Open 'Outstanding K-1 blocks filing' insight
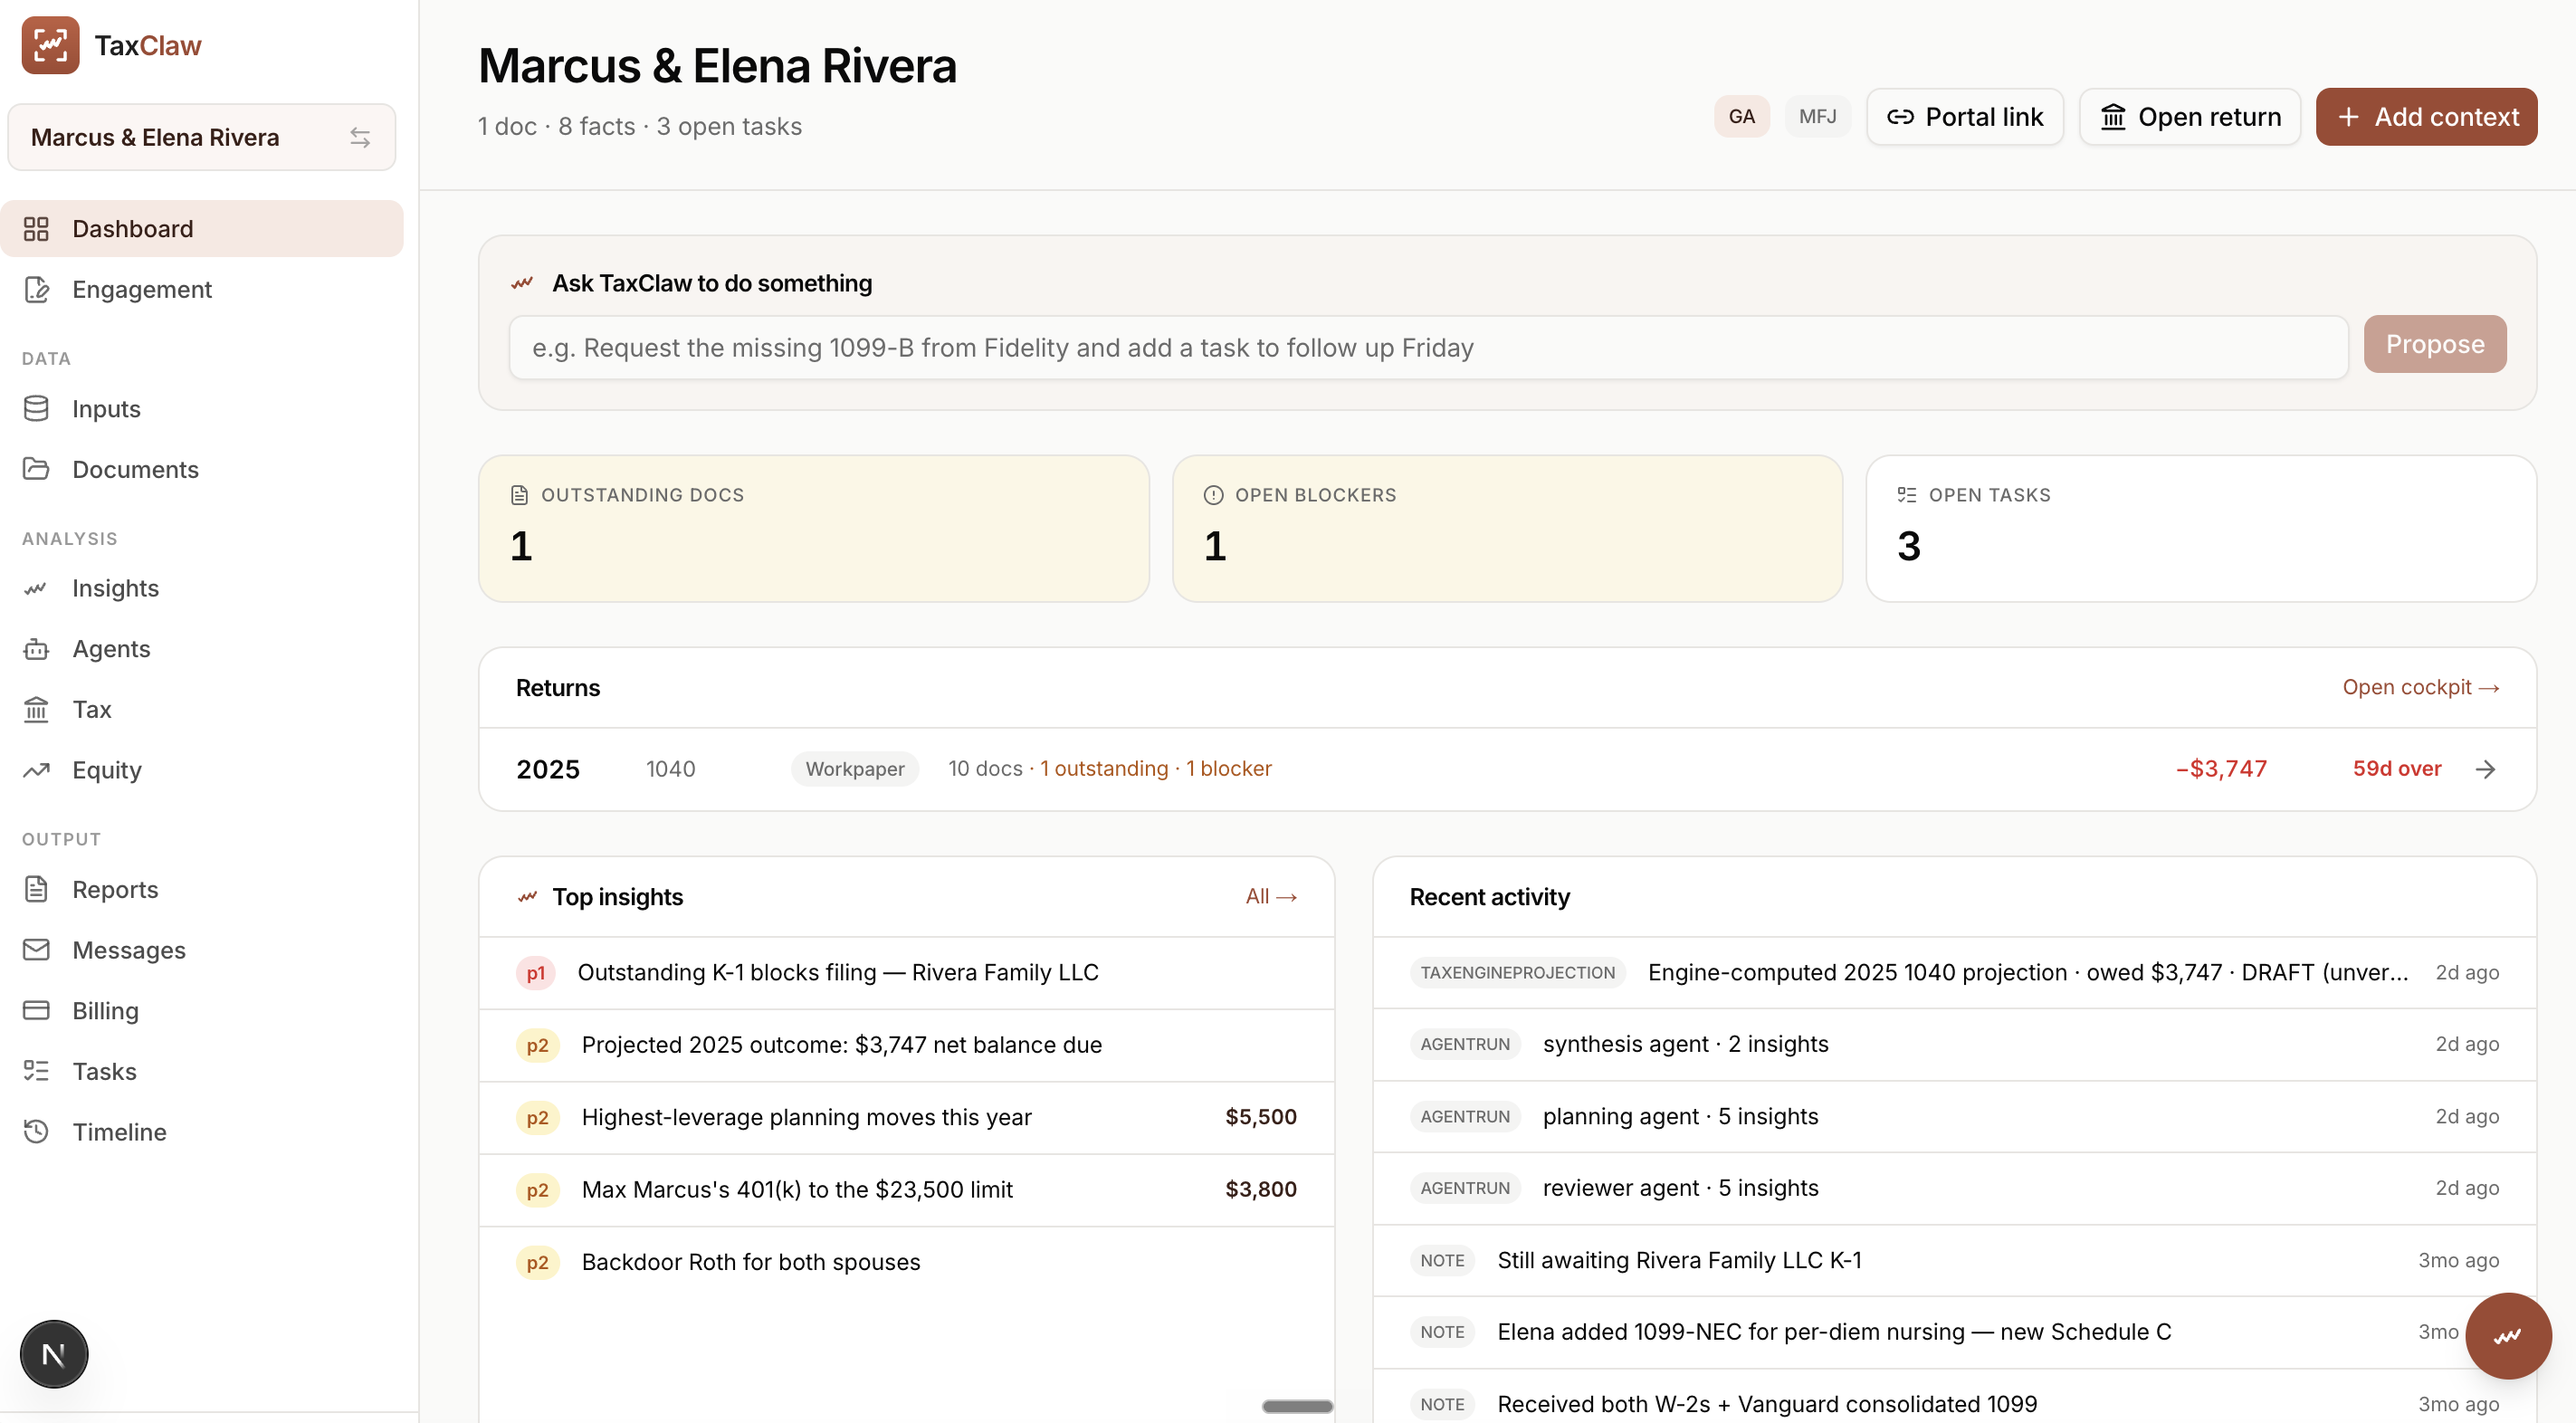 pos(906,973)
